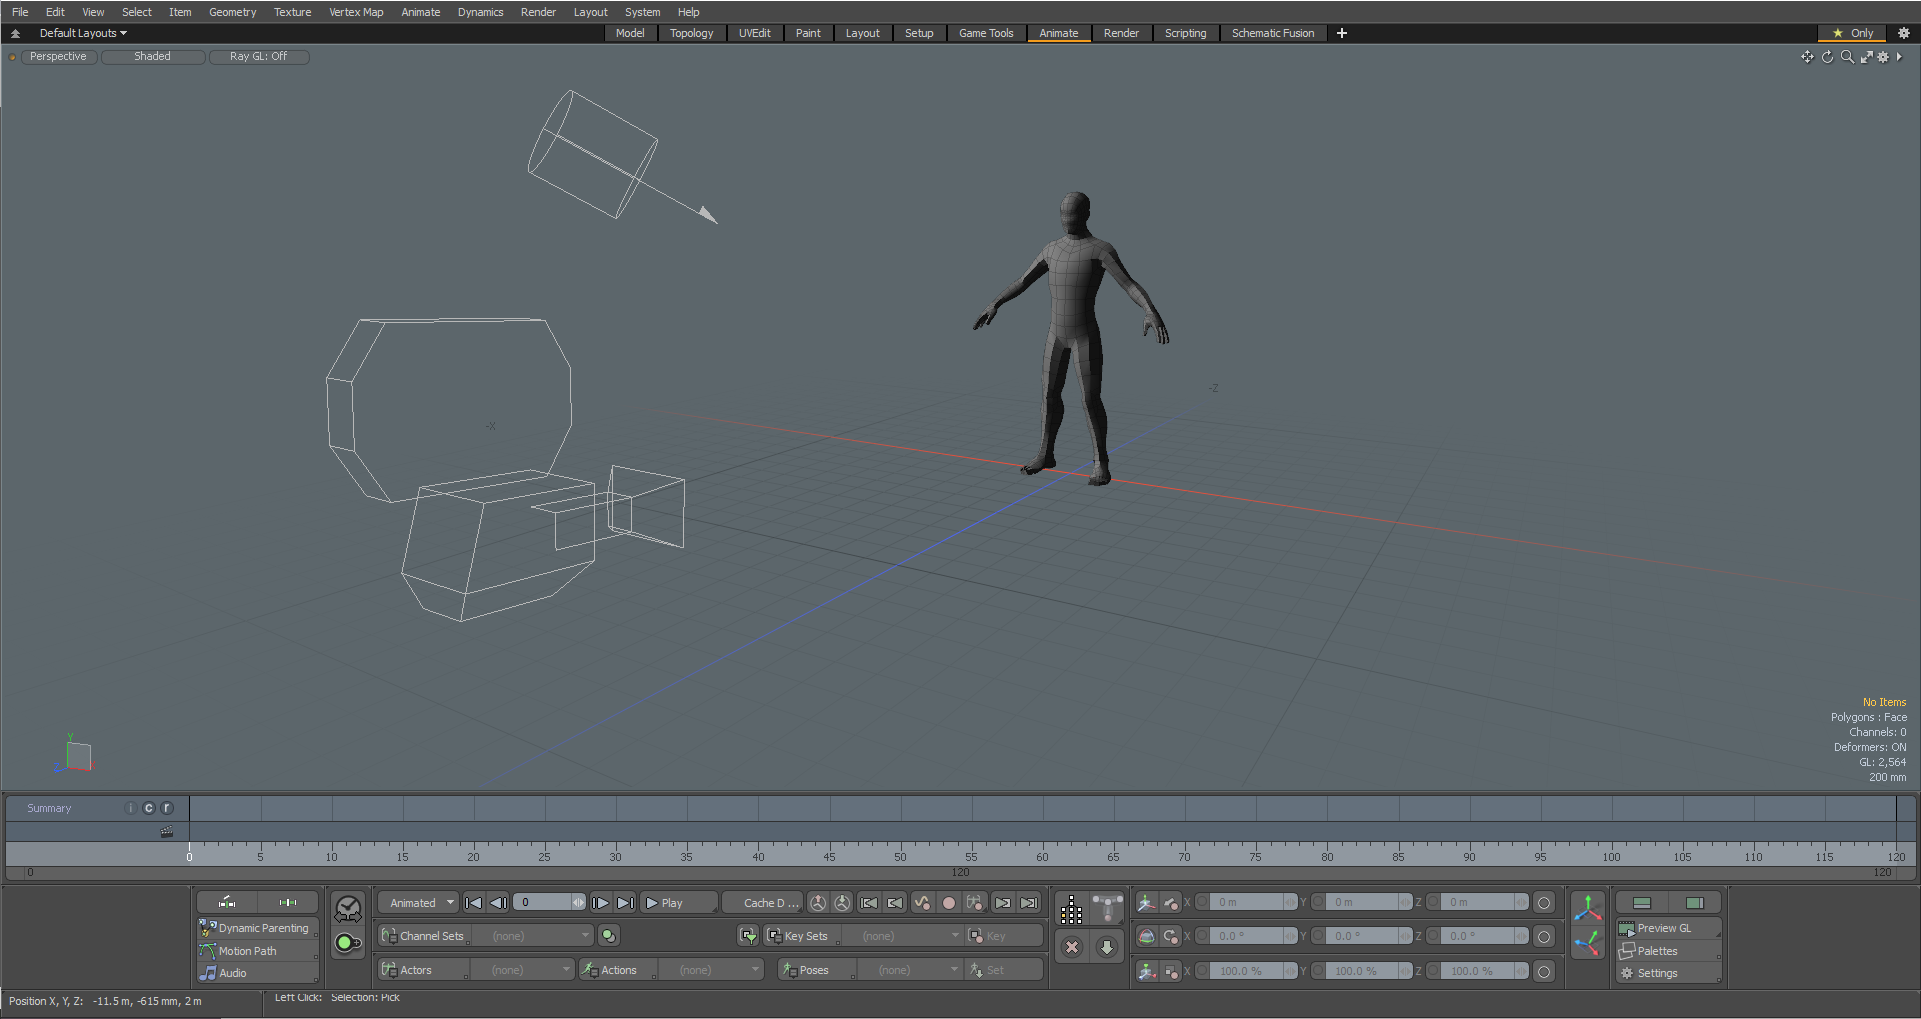This screenshot has width=1921, height=1019.
Task: Click the Motion Path tool
Action: 247,951
